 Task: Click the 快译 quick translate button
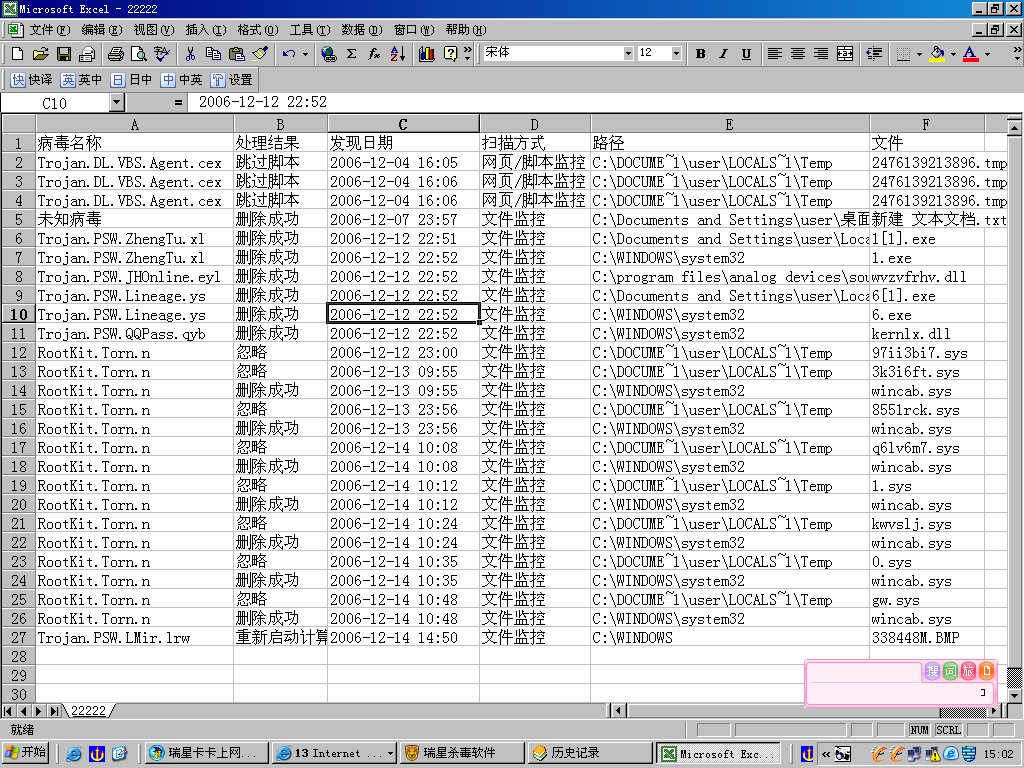click(32, 80)
